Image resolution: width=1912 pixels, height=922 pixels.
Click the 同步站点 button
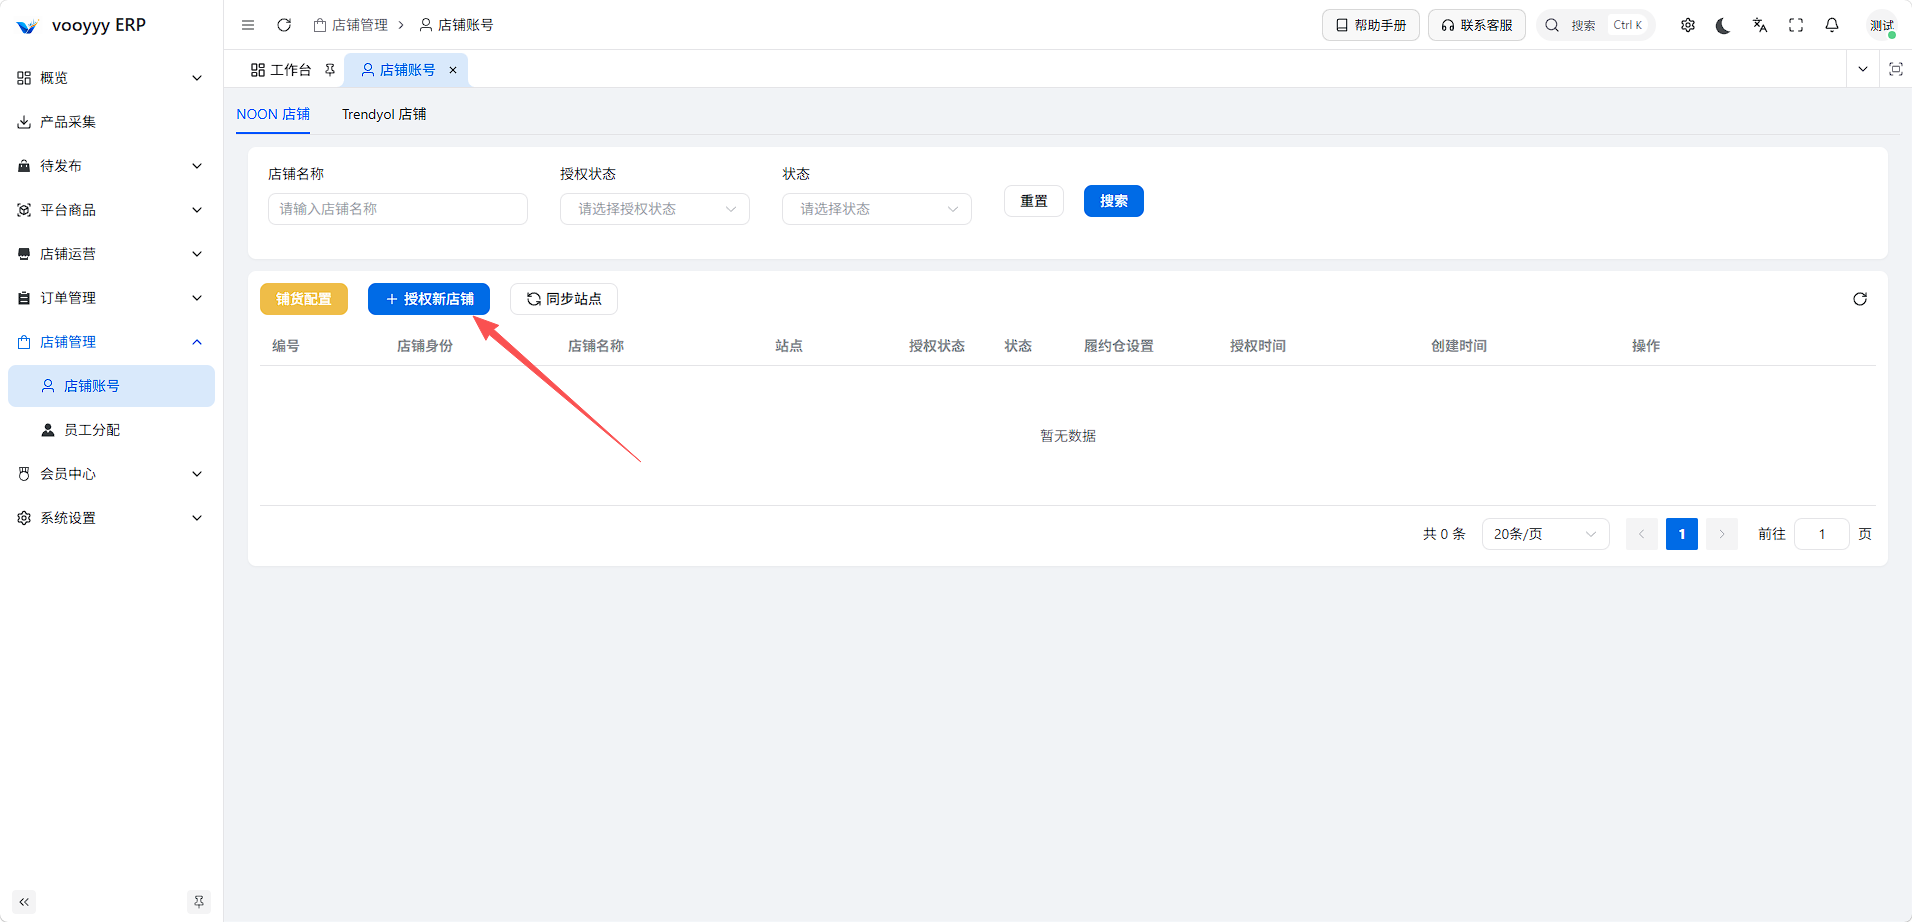coord(564,299)
